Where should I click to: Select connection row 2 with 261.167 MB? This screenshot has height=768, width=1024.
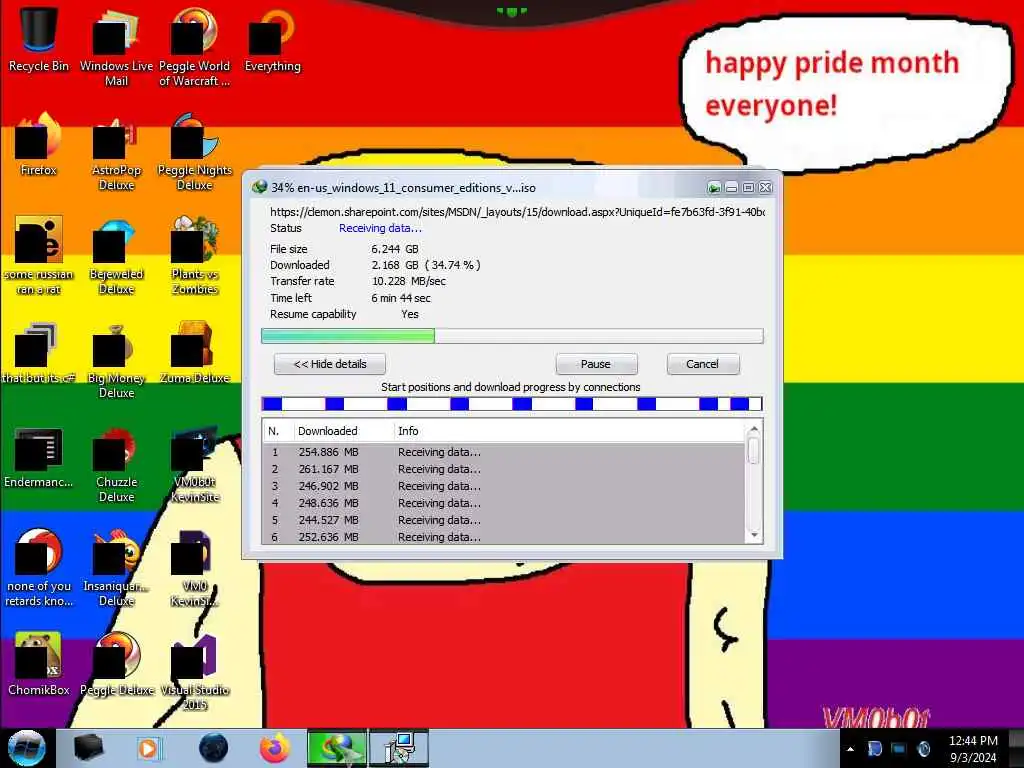504,469
